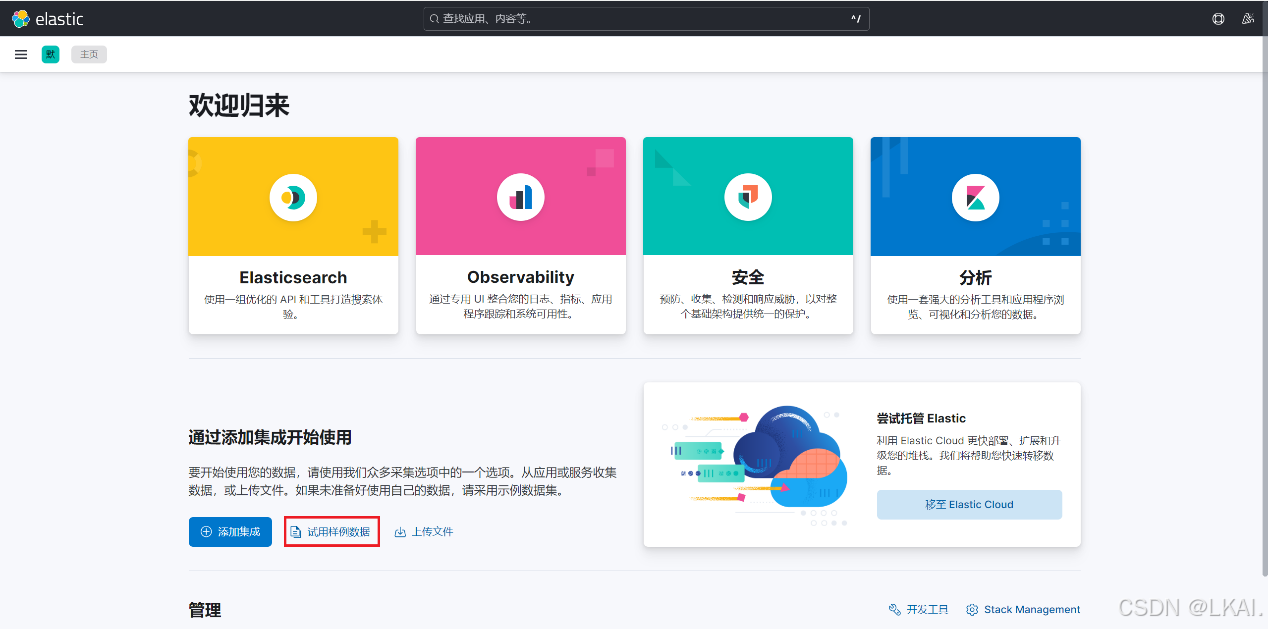Click the Kibana analytics logo icon
This screenshot has width=1268, height=629.
point(976,197)
